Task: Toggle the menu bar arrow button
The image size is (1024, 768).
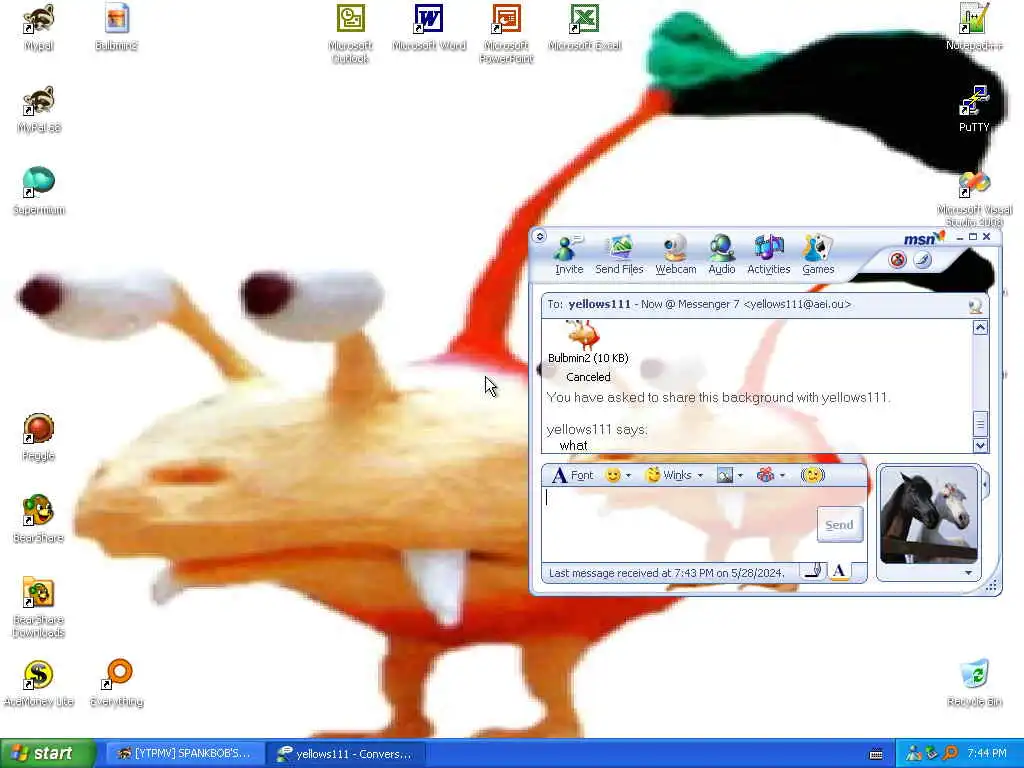Action: click(539, 236)
